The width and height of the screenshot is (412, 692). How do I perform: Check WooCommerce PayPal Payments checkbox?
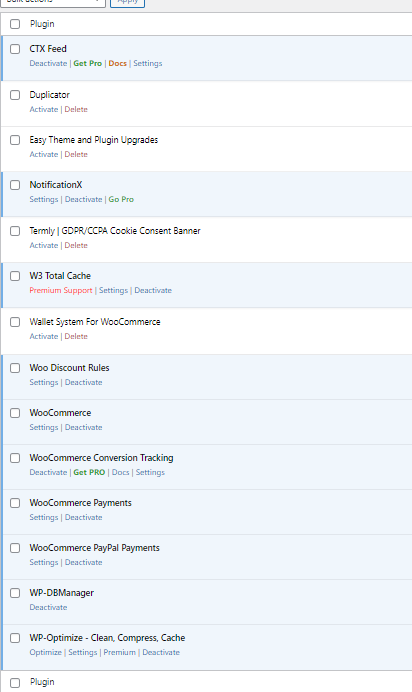(15, 547)
